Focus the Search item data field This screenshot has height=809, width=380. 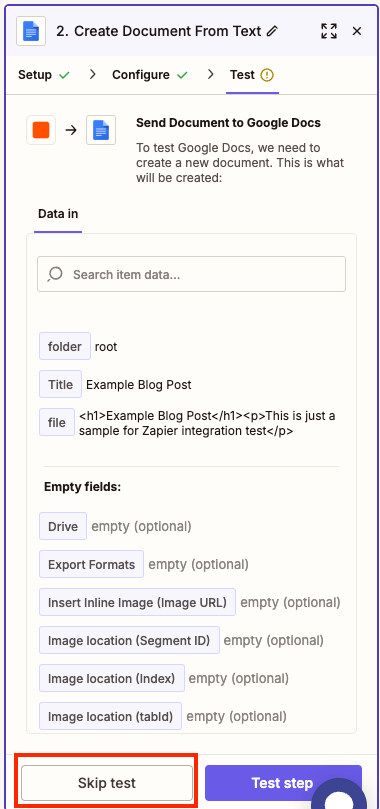(191, 274)
